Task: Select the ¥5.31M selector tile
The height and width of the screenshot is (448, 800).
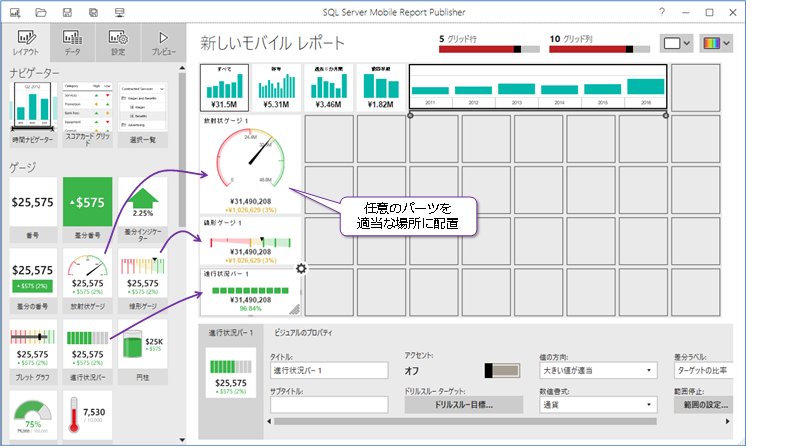Action: (277, 87)
